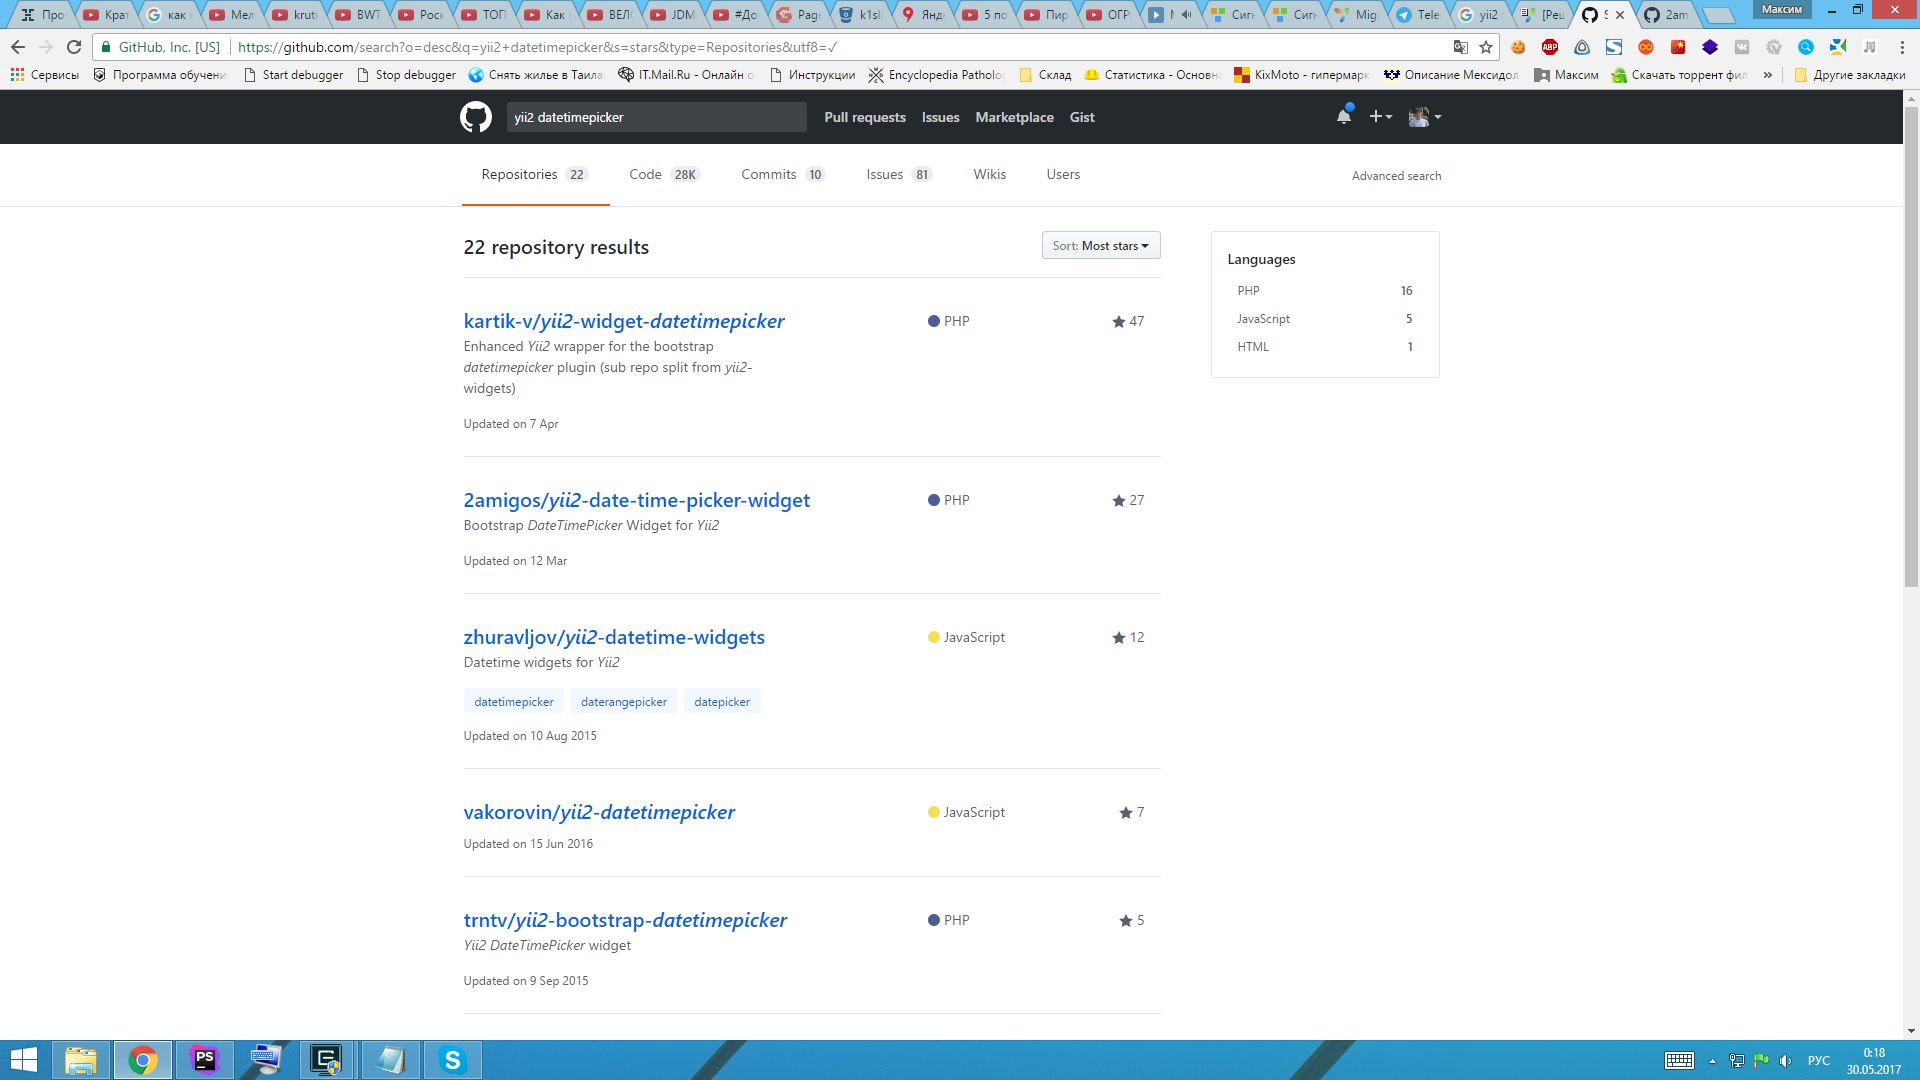This screenshot has height=1080, width=1920.
Task: Bookmark this page with the star icon
Action: 1486,47
